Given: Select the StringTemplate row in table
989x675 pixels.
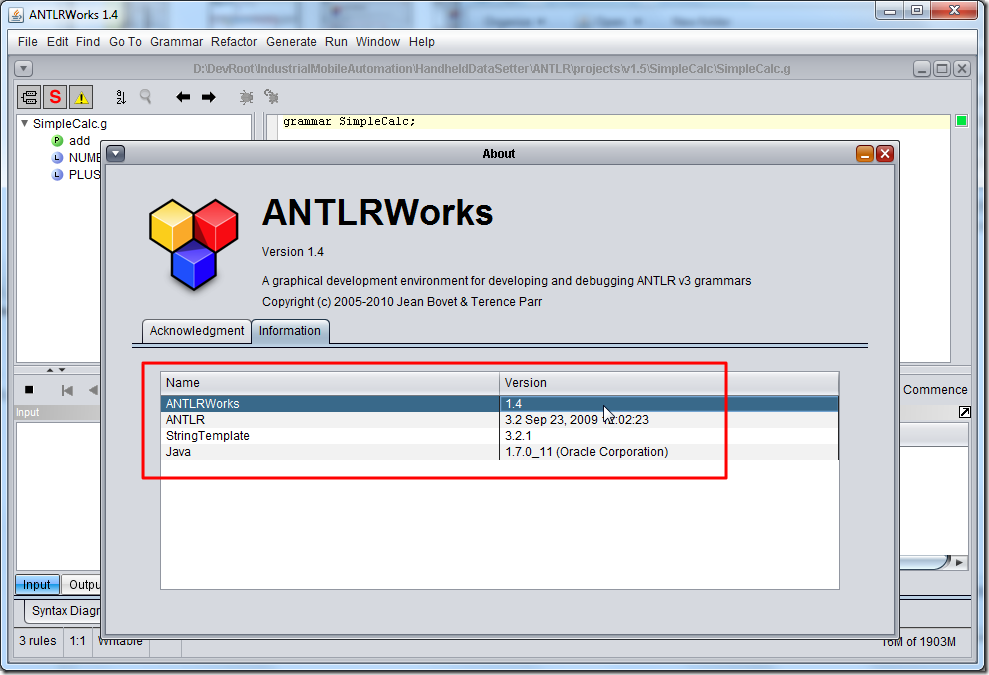Looking at the screenshot, I should [500, 436].
